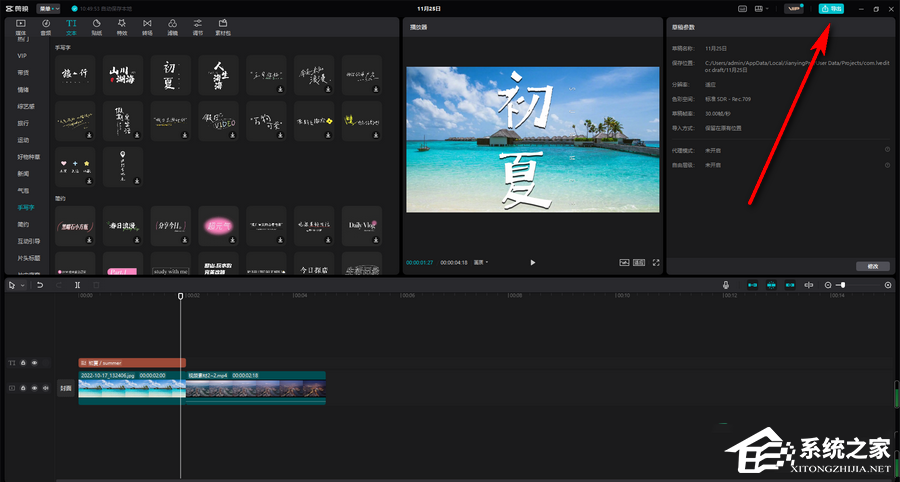Toggle lock on the main video track
This screenshot has width=900, height=482.
(x=23, y=387)
